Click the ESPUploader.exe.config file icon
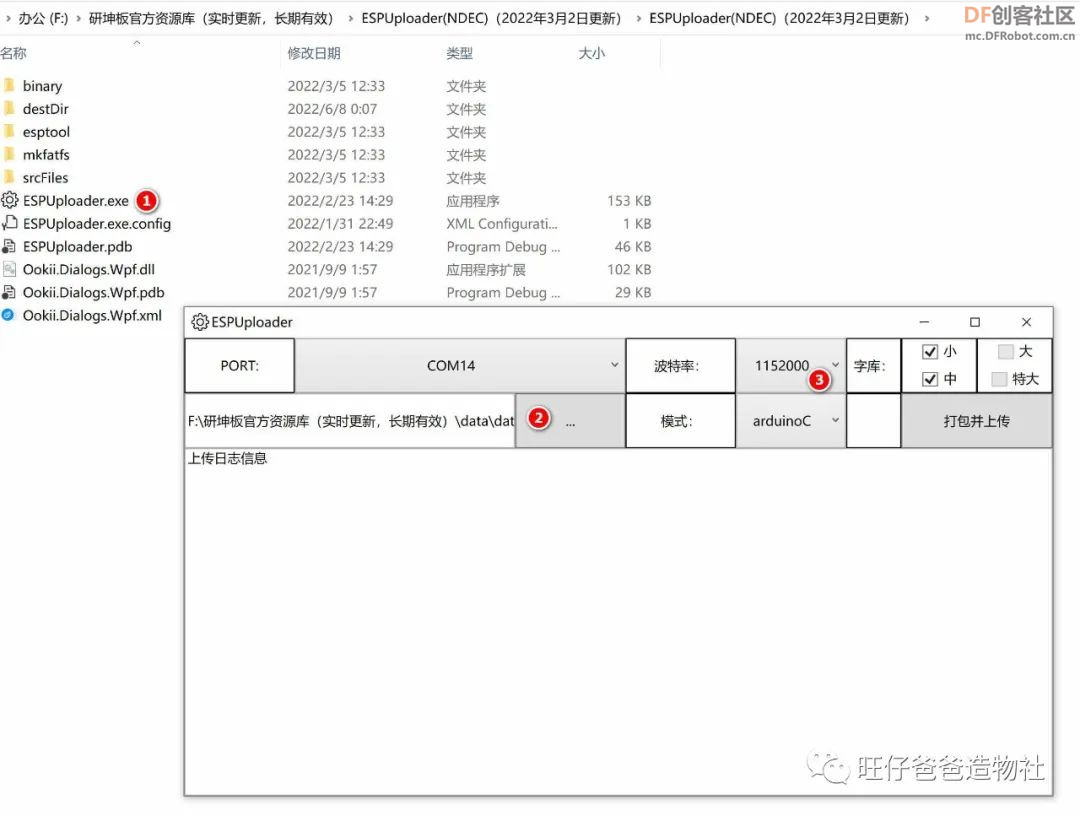The image size is (1080, 816). (9, 222)
